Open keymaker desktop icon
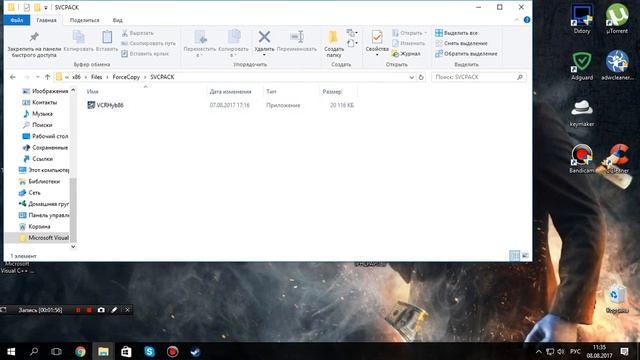Image resolution: width=640 pixels, height=360 pixels. pyautogui.click(x=582, y=112)
